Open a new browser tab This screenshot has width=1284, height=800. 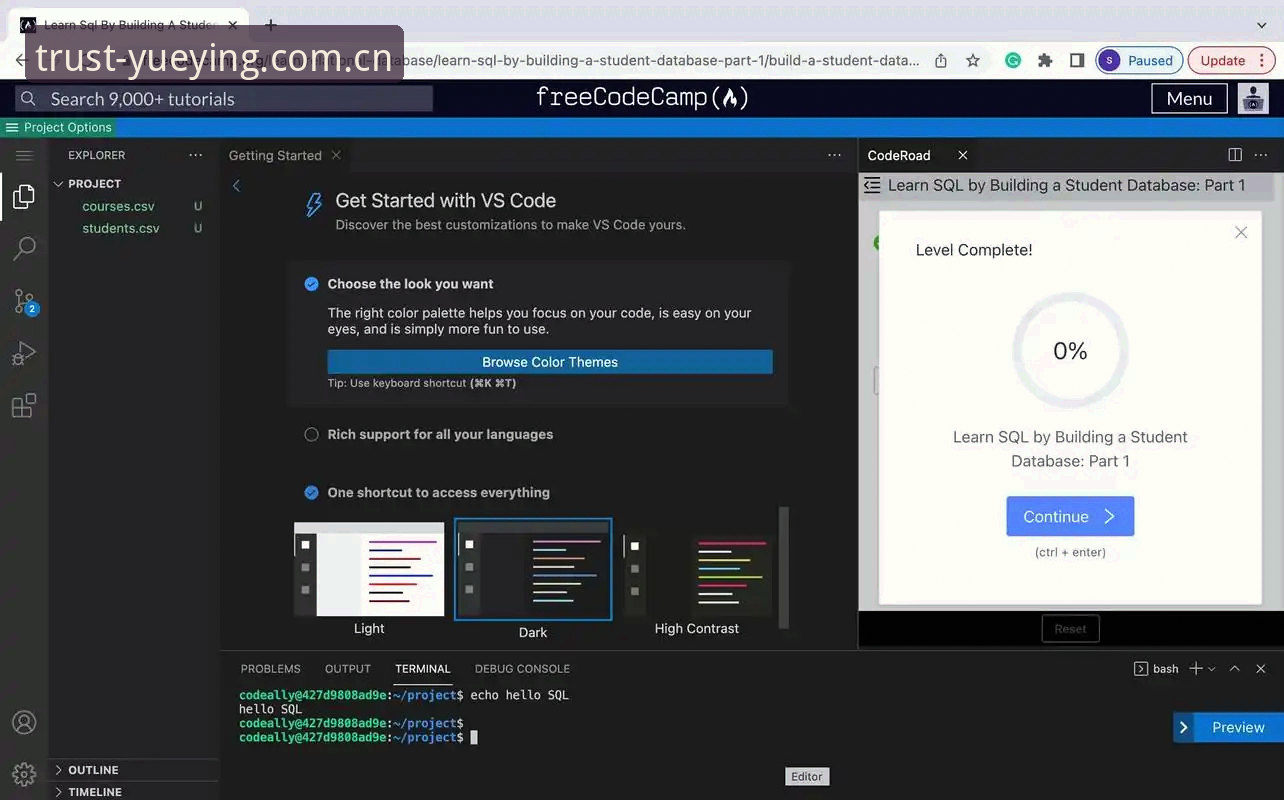point(270,25)
